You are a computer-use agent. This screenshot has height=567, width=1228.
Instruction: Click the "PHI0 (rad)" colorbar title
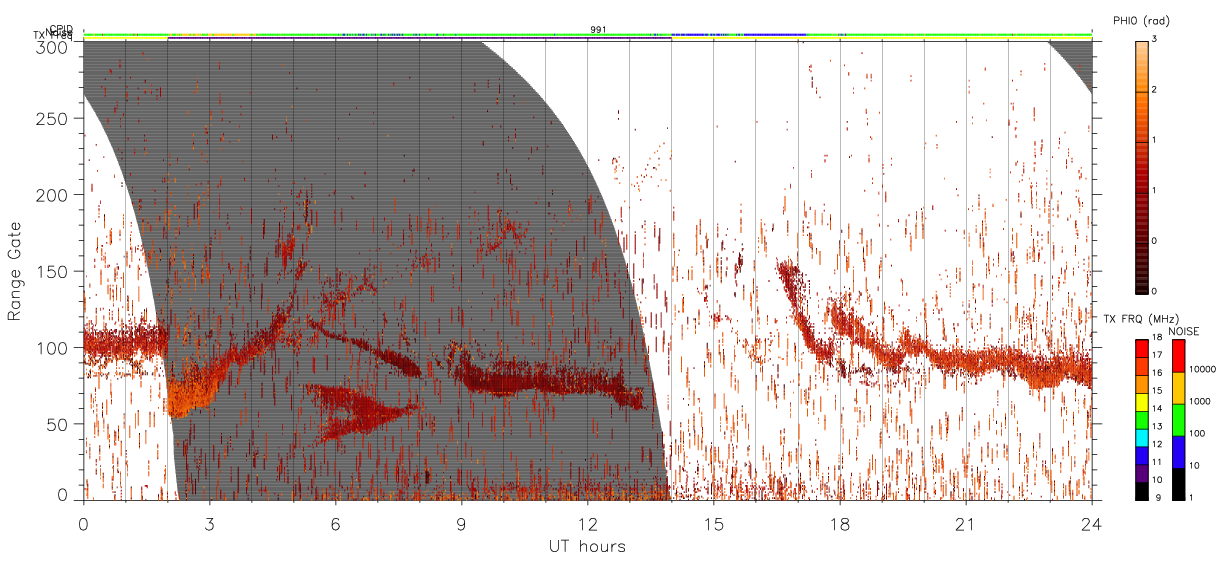click(1142, 20)
